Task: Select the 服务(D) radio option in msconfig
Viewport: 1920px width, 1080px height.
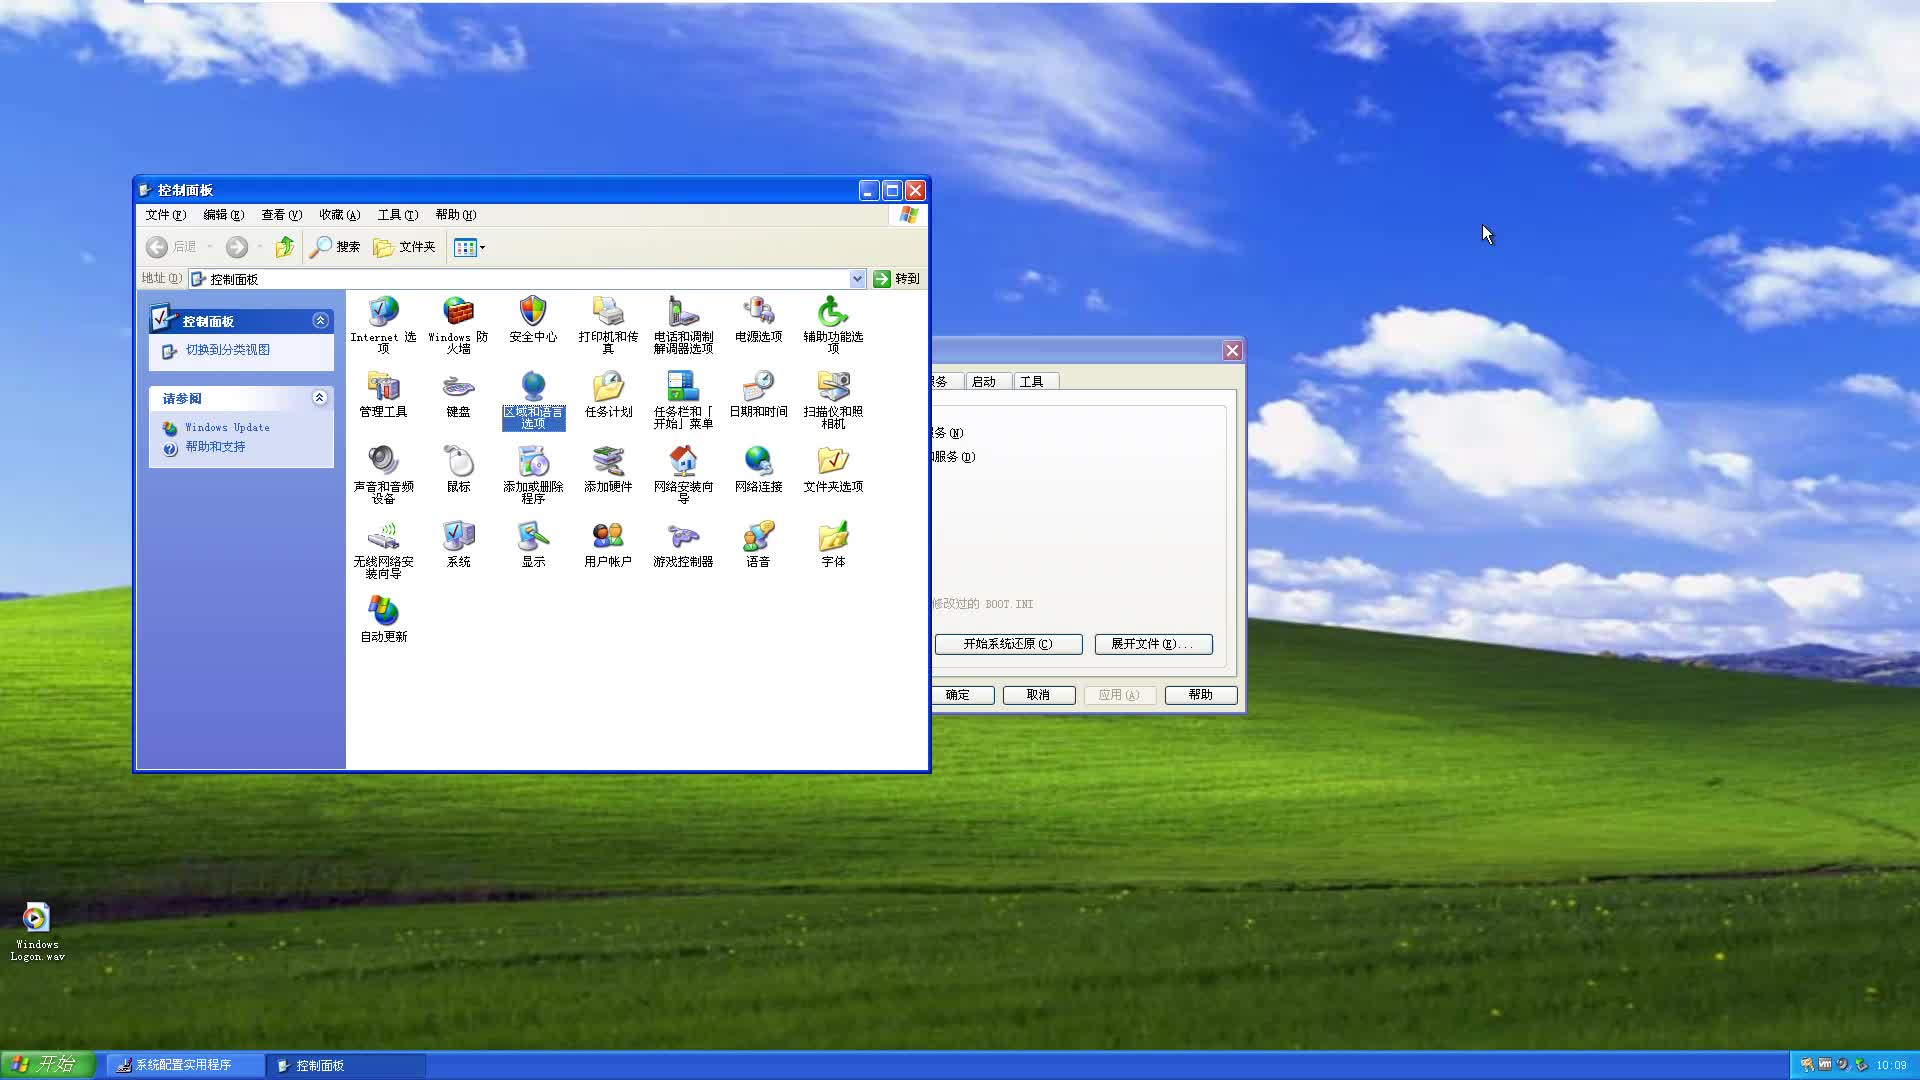Action: click(x=938, y=457)
